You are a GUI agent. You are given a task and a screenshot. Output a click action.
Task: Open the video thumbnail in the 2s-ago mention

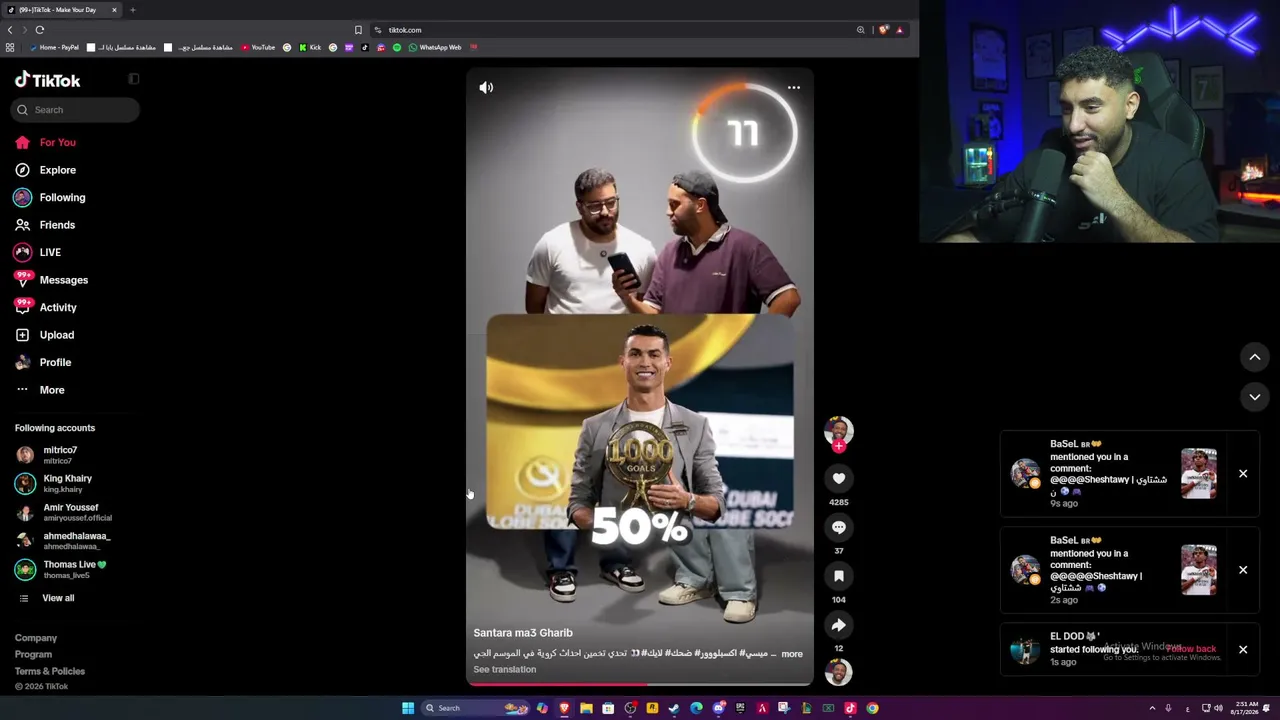coord(1199,570)
